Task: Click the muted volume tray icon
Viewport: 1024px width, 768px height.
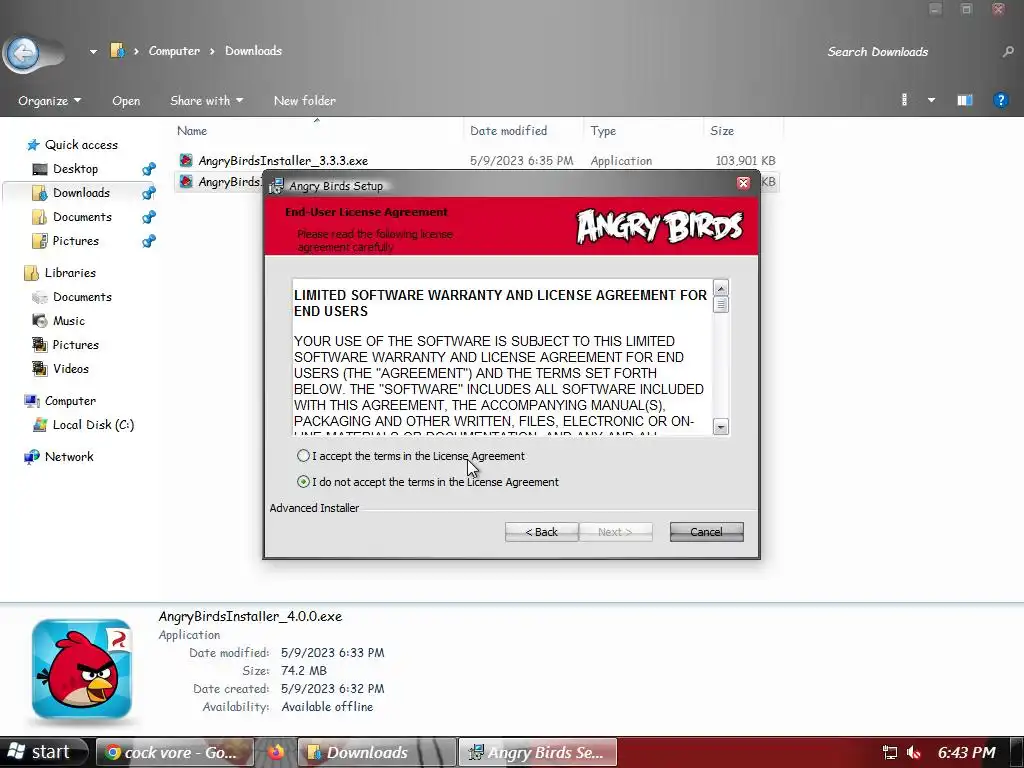Action: click(x=914, y=753)
